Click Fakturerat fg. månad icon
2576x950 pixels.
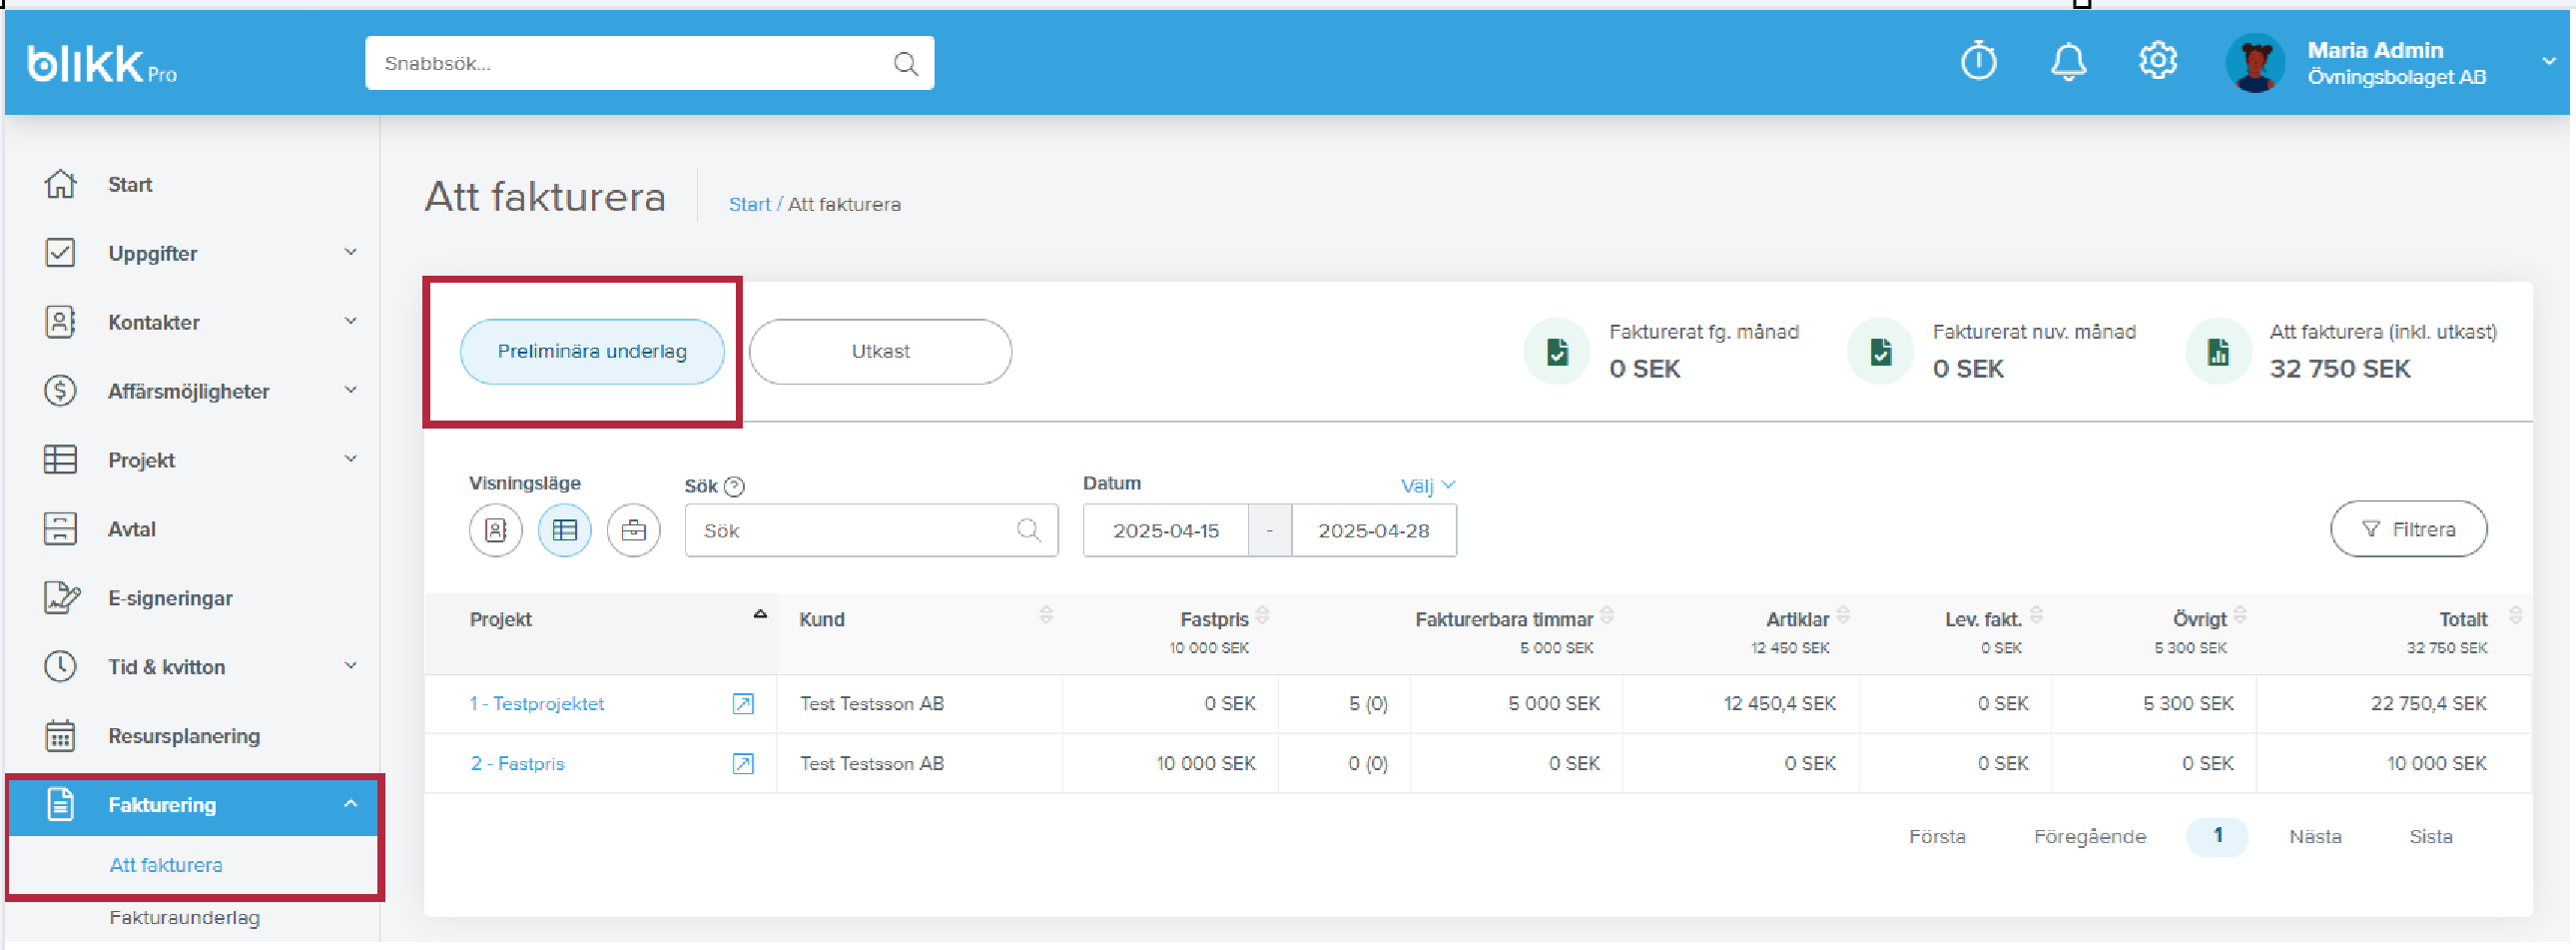coord(1557,352)
